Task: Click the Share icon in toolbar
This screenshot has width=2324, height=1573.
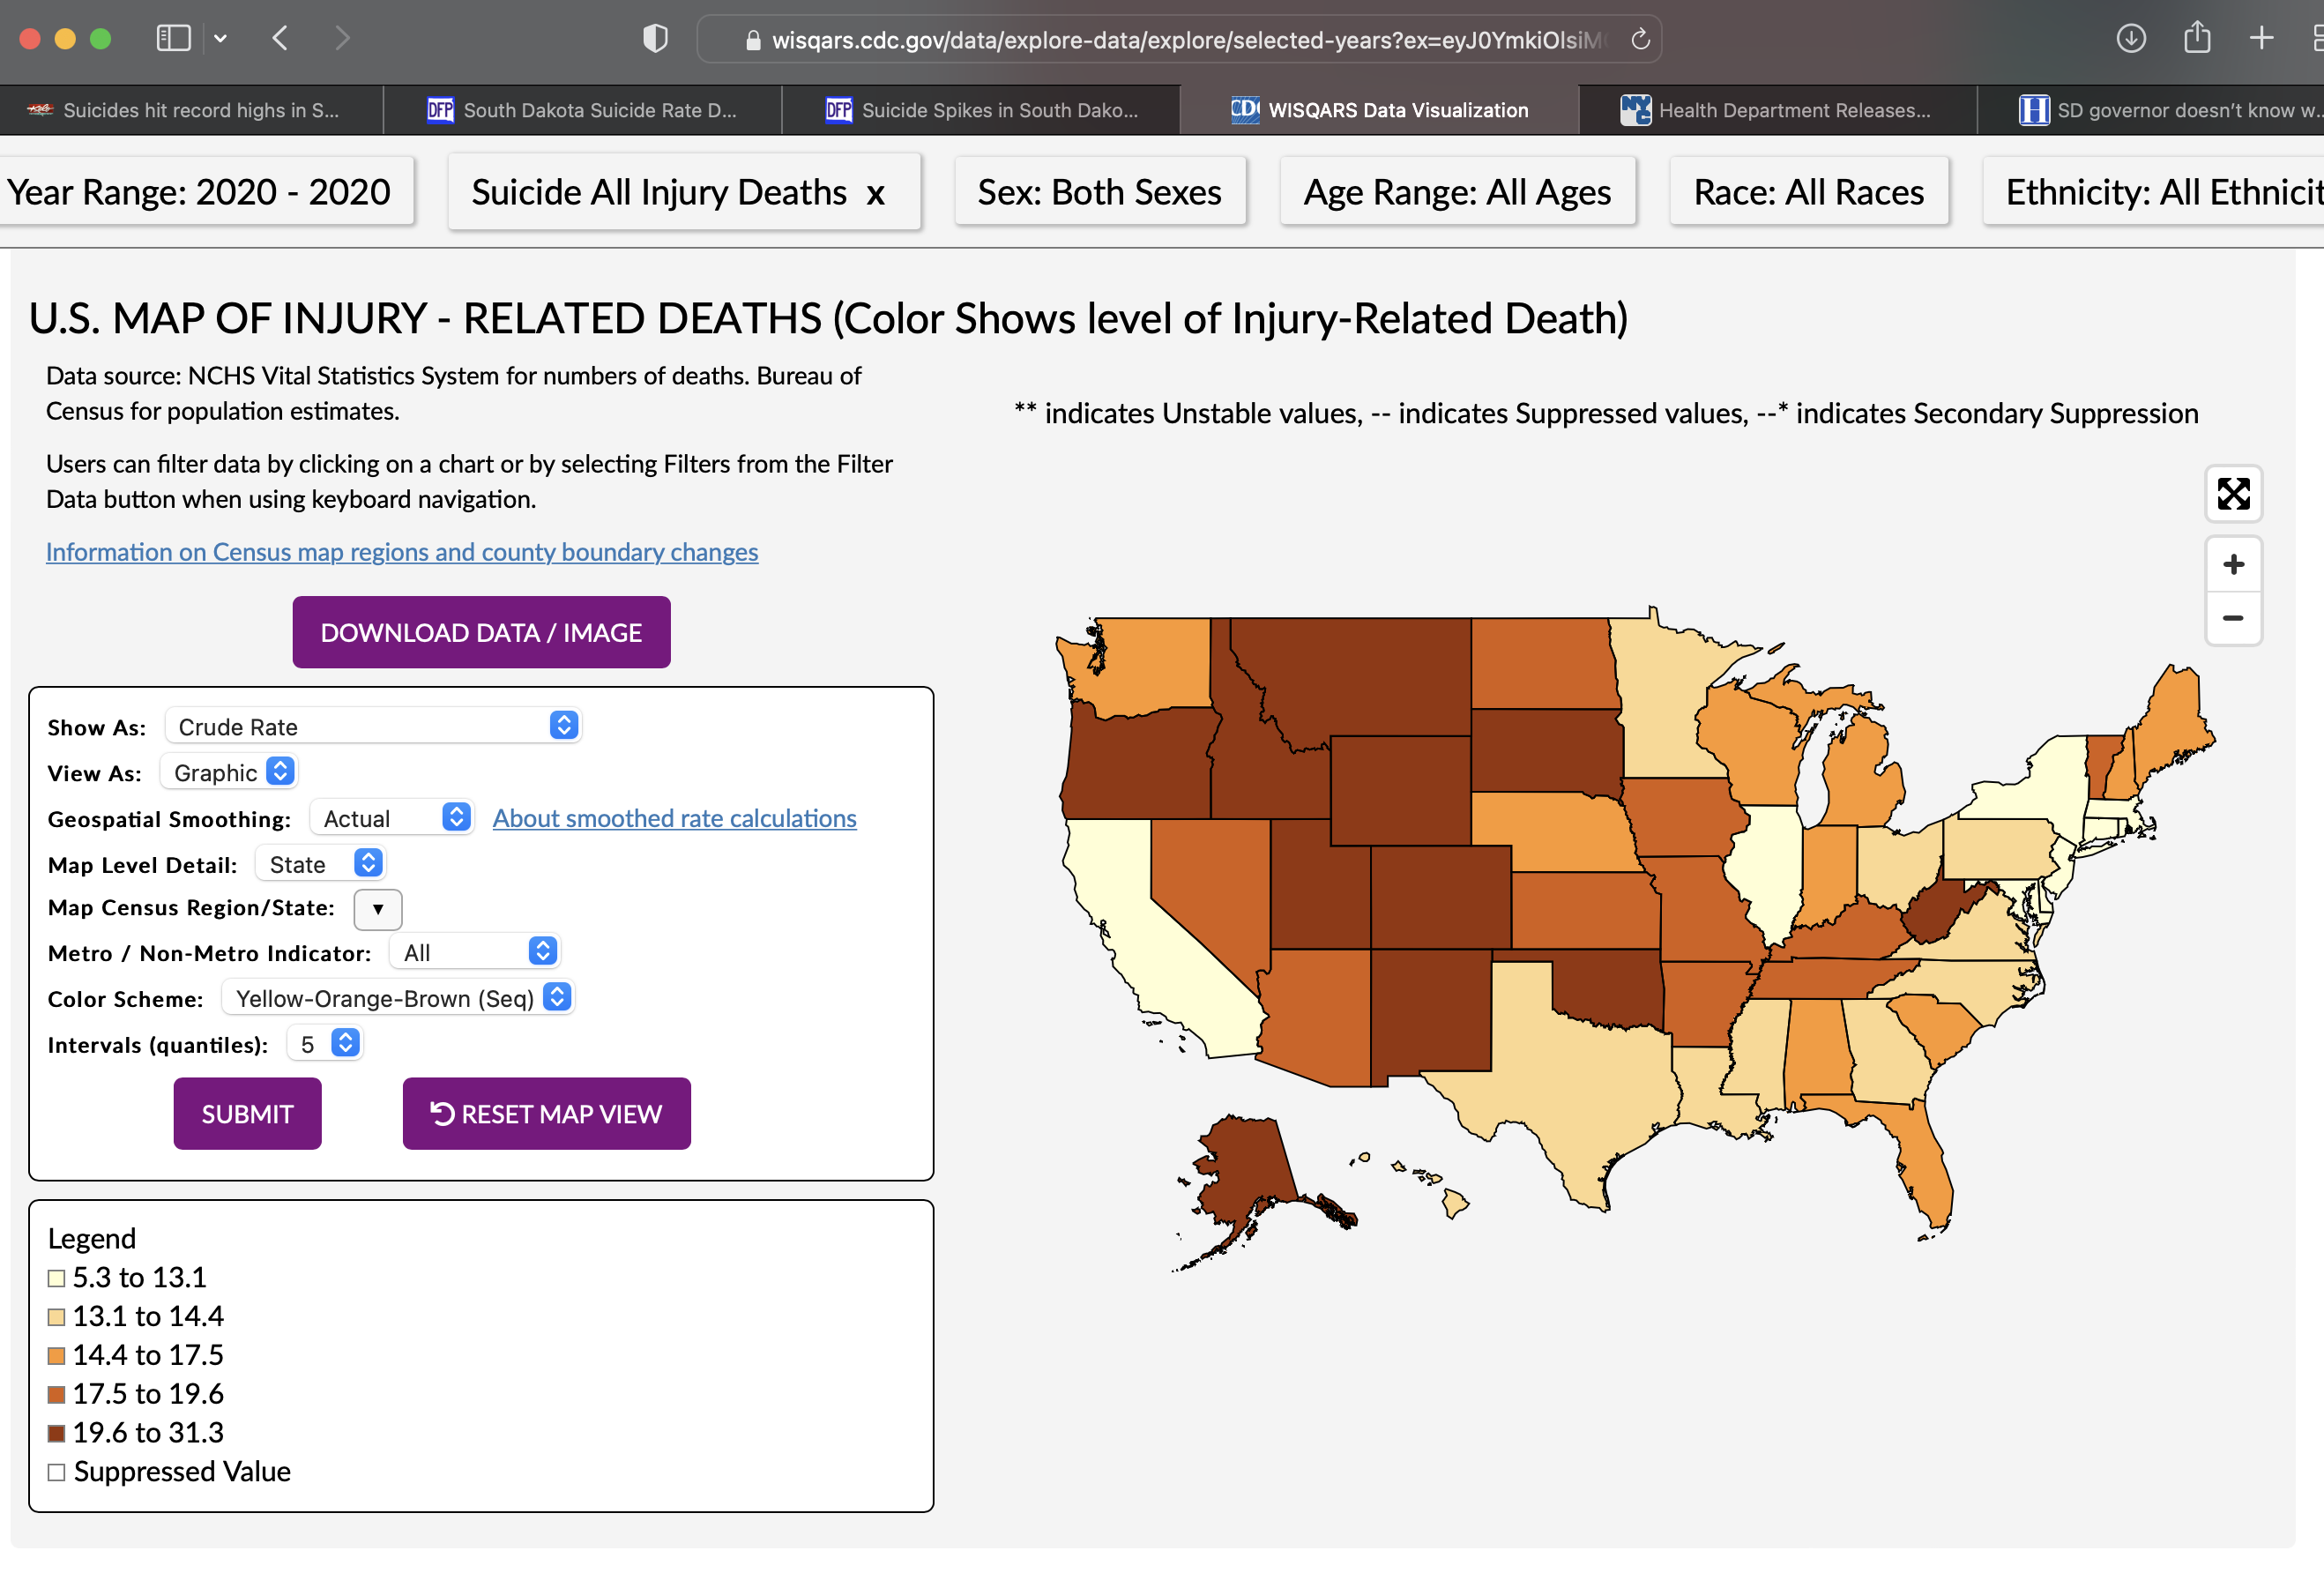Action: [x=2196, y=39]
